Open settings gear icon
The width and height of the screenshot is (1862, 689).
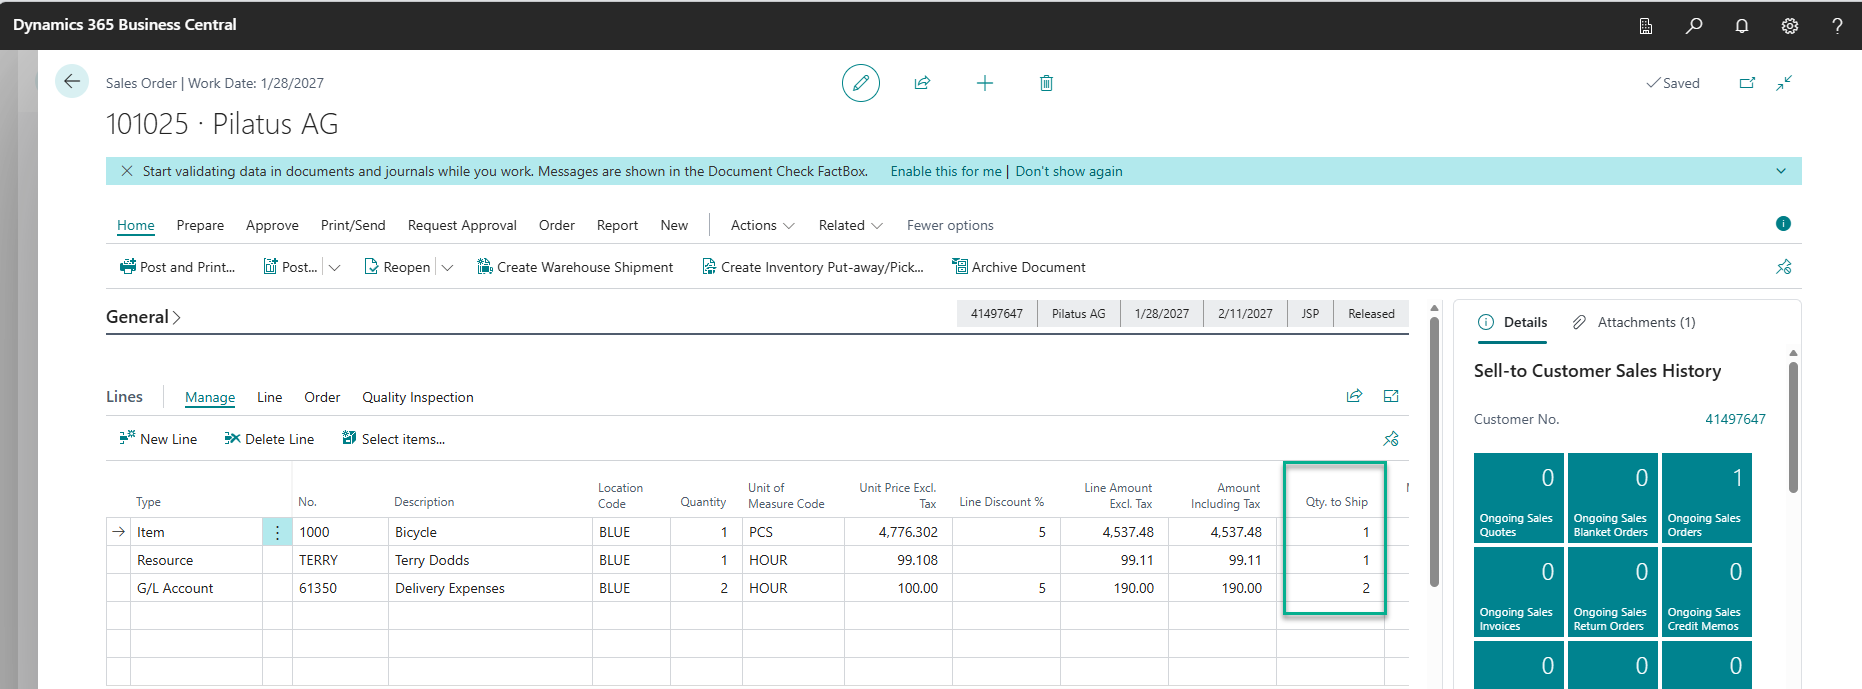(x=1790, y=26)
